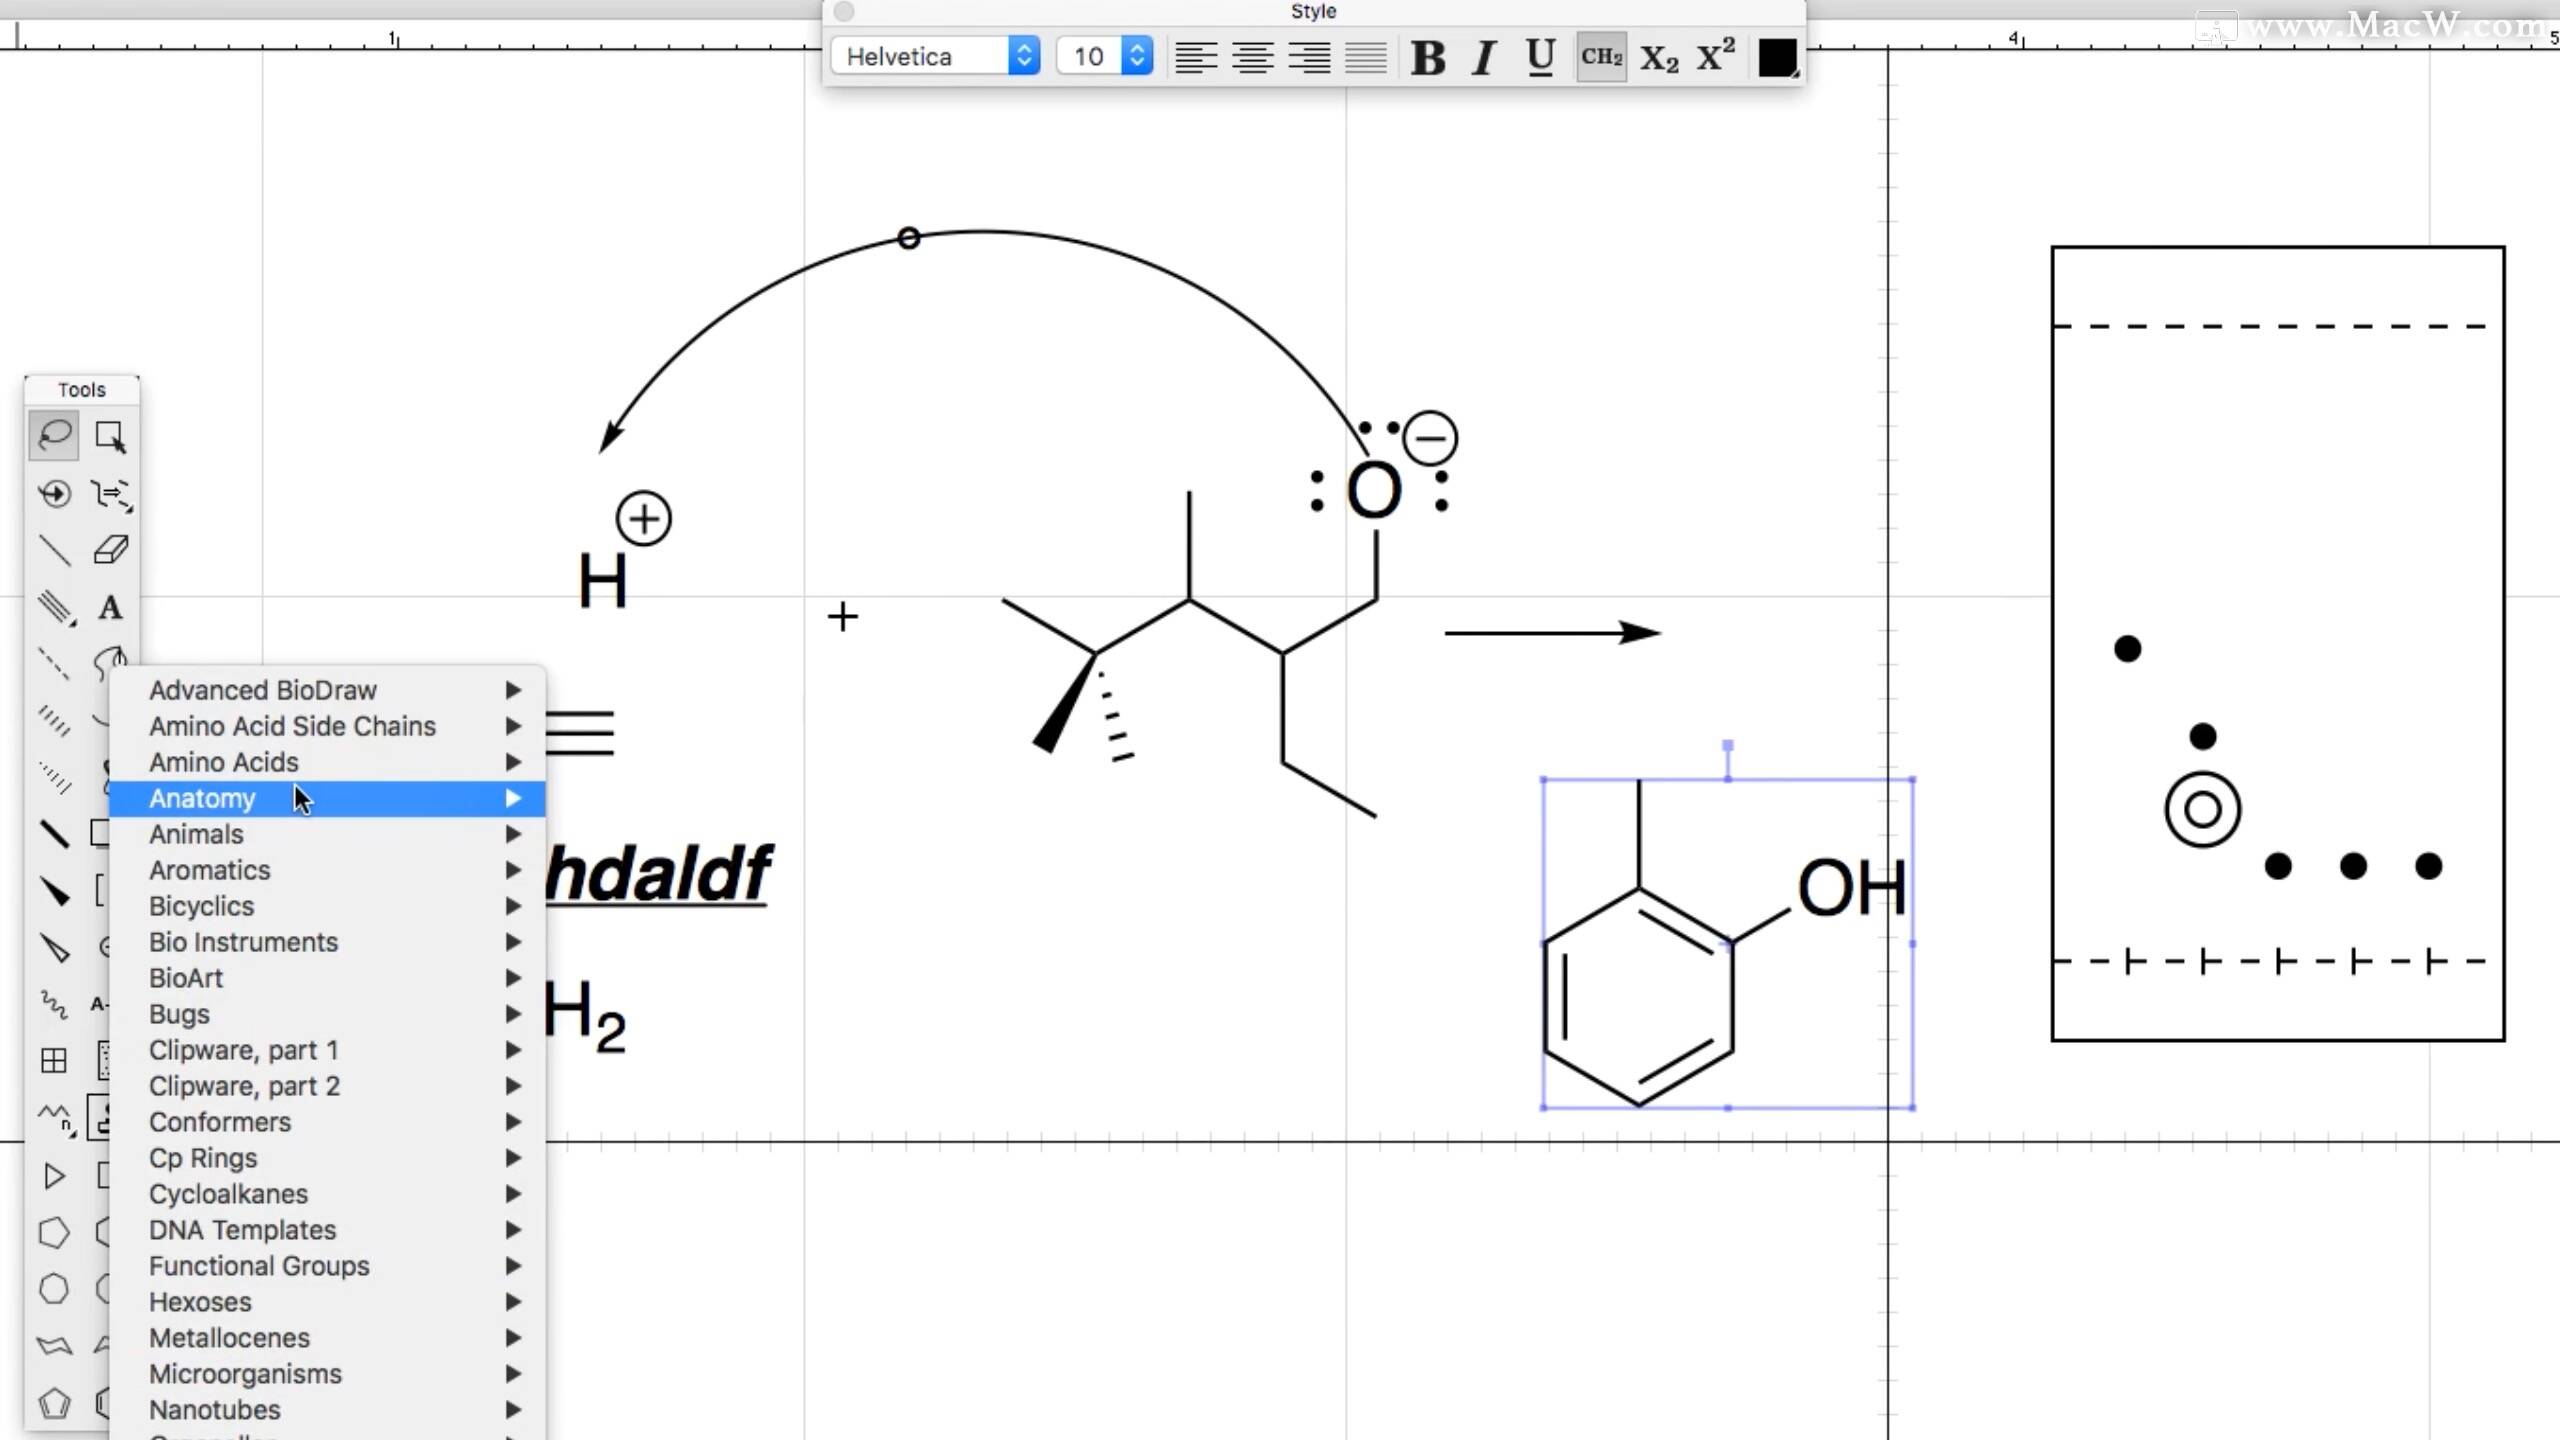The width and height of the screenshot is (2560, 1440).
Task: Select the Cyclopentadiene Ring tool
Action: (54, 1403)
